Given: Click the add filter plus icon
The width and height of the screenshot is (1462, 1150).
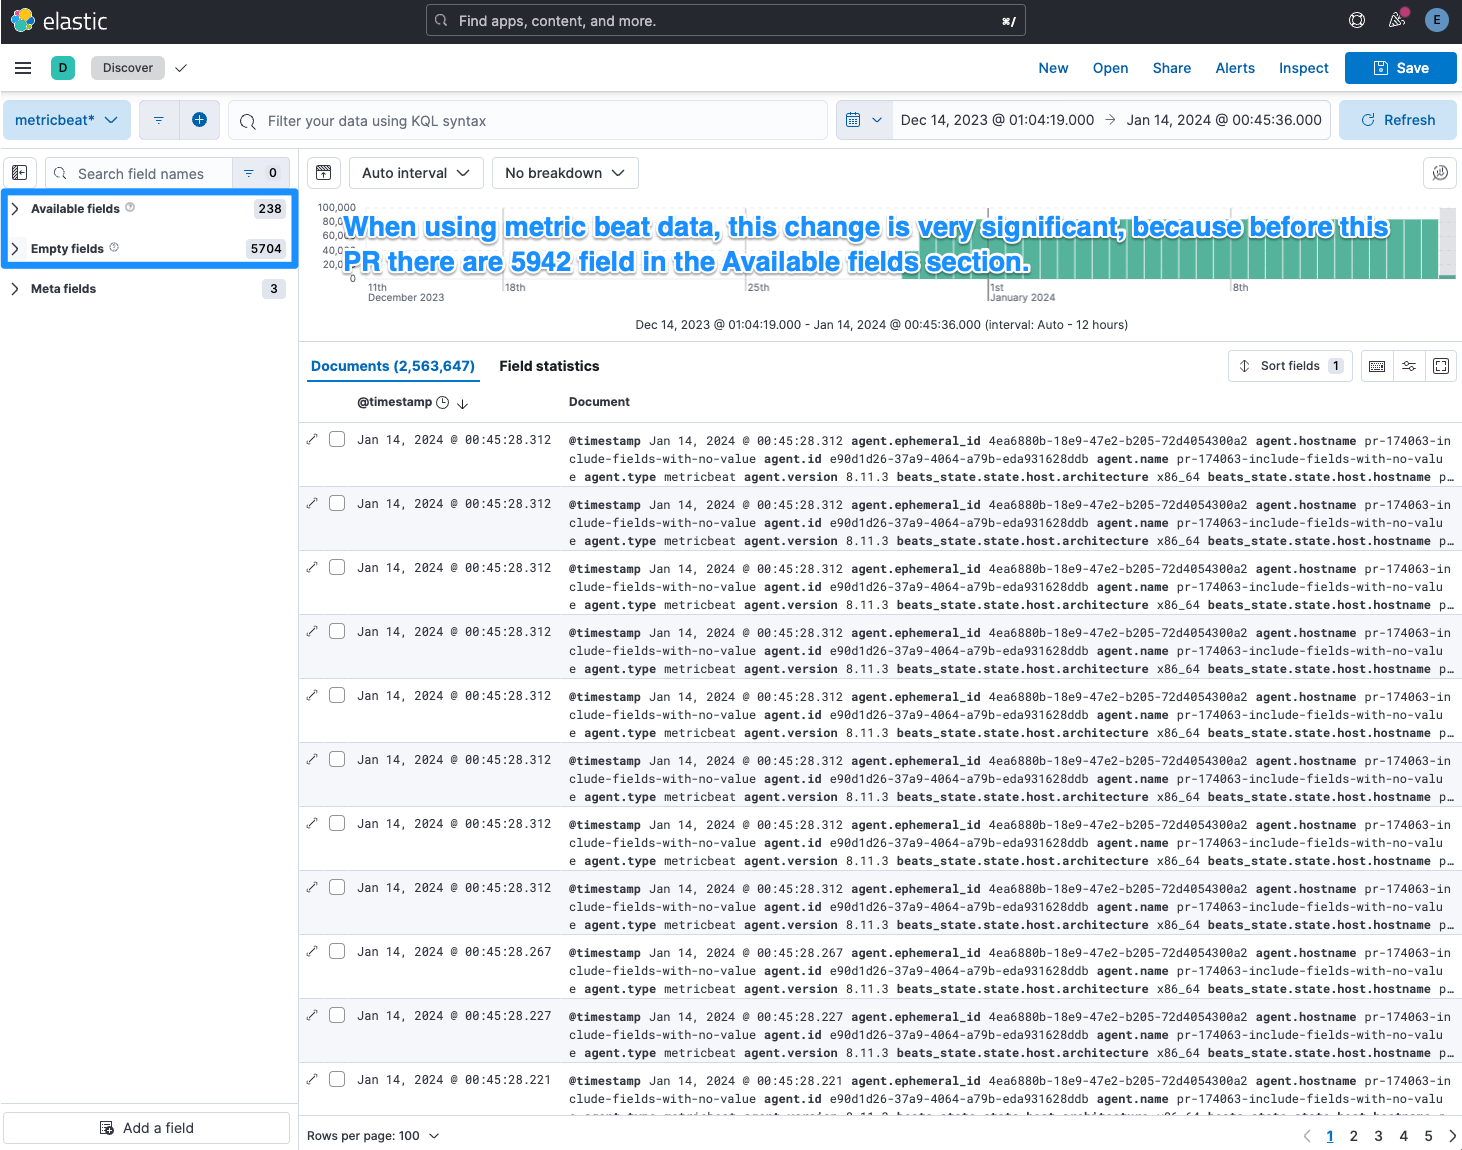Looking at the screenshot, I should click(x=199, y=120).
